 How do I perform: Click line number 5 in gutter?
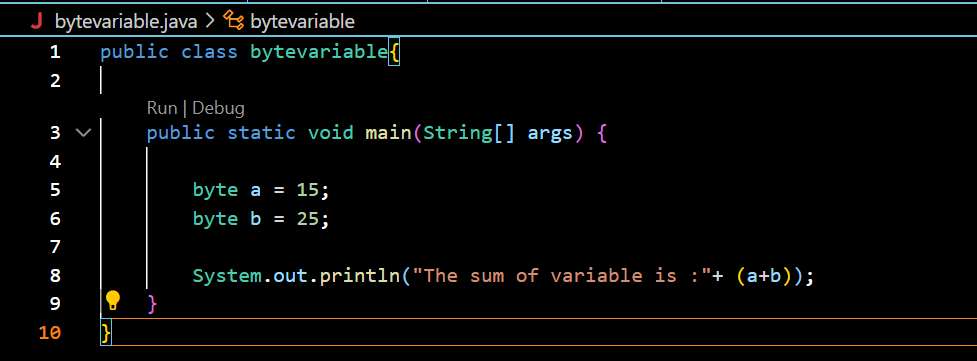tap(55, 190)
